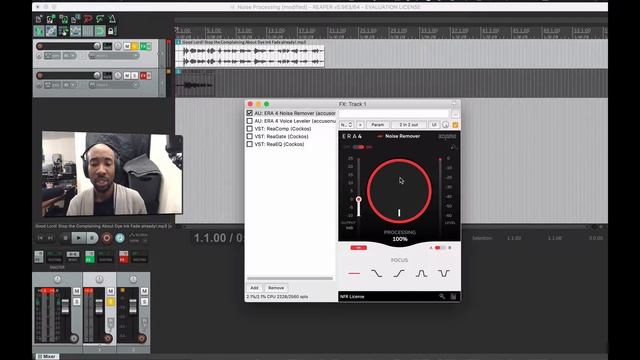640x360 pixels.
Task: Enable ERA 4 Voice Leveler checkbox
Action: (x=249, y=121)
